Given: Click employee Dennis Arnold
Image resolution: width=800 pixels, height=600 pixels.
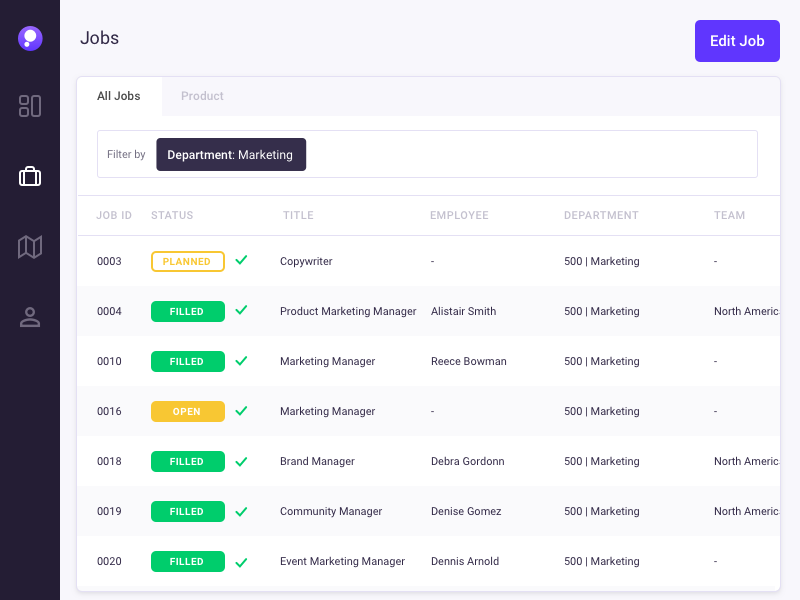Looking at the screenshot, I should 465,561.
